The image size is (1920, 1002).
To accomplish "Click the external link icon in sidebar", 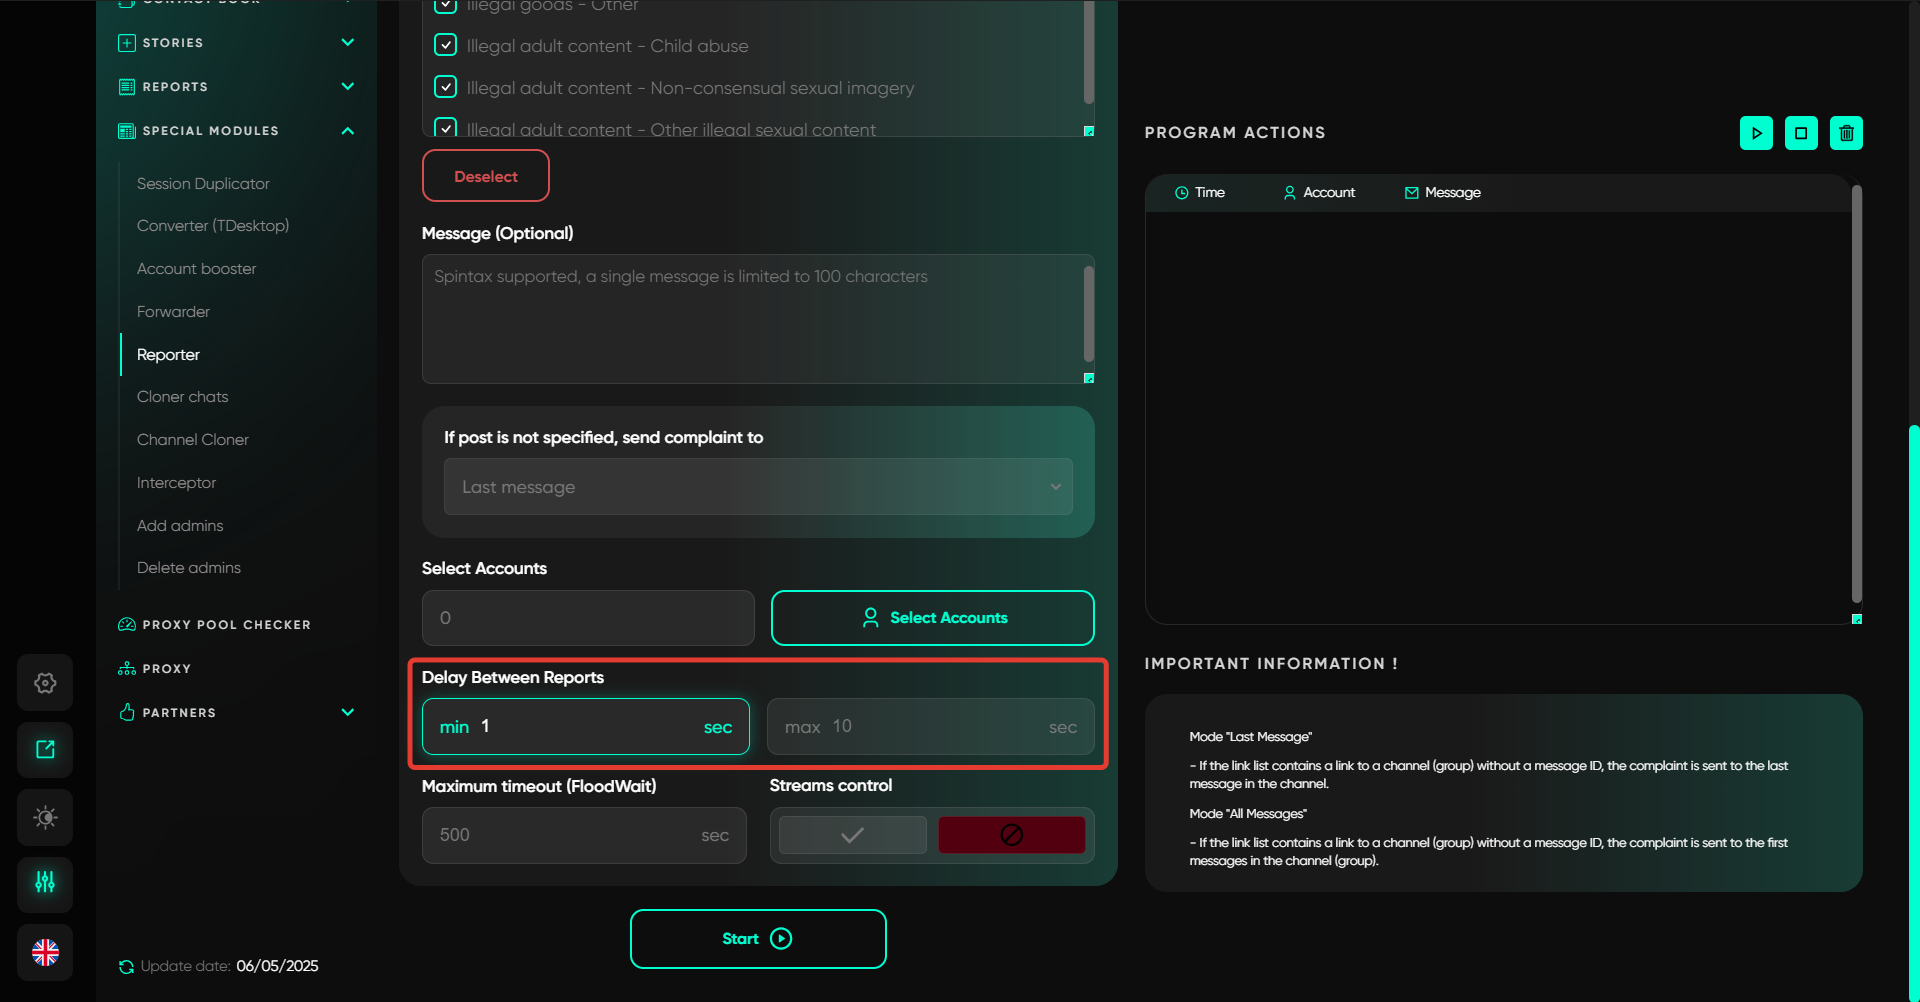I will point(45,750).
